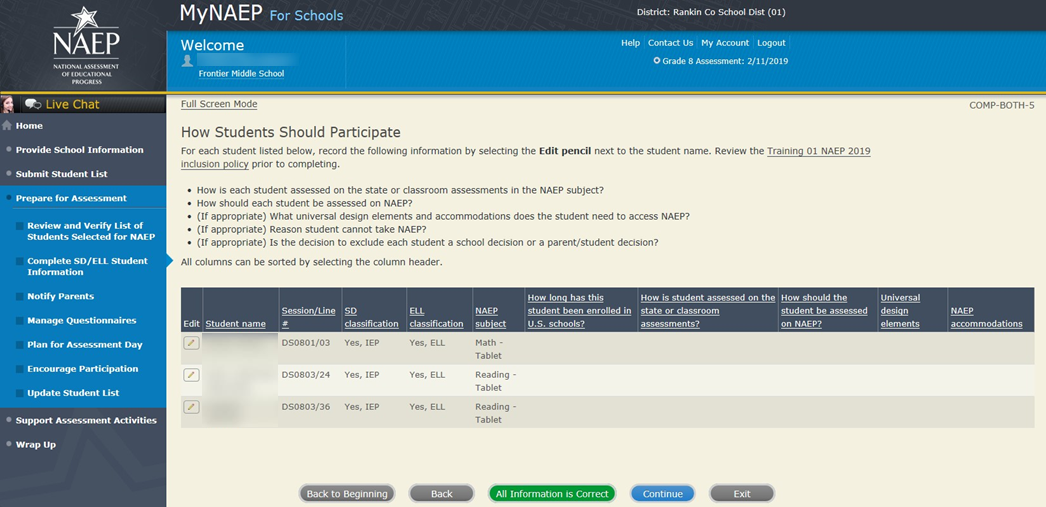Image resolution: width=1046 pixels, height=507 pixels.
Task: Click Logout
Action: pyautogui.click(x=771, y=43)
